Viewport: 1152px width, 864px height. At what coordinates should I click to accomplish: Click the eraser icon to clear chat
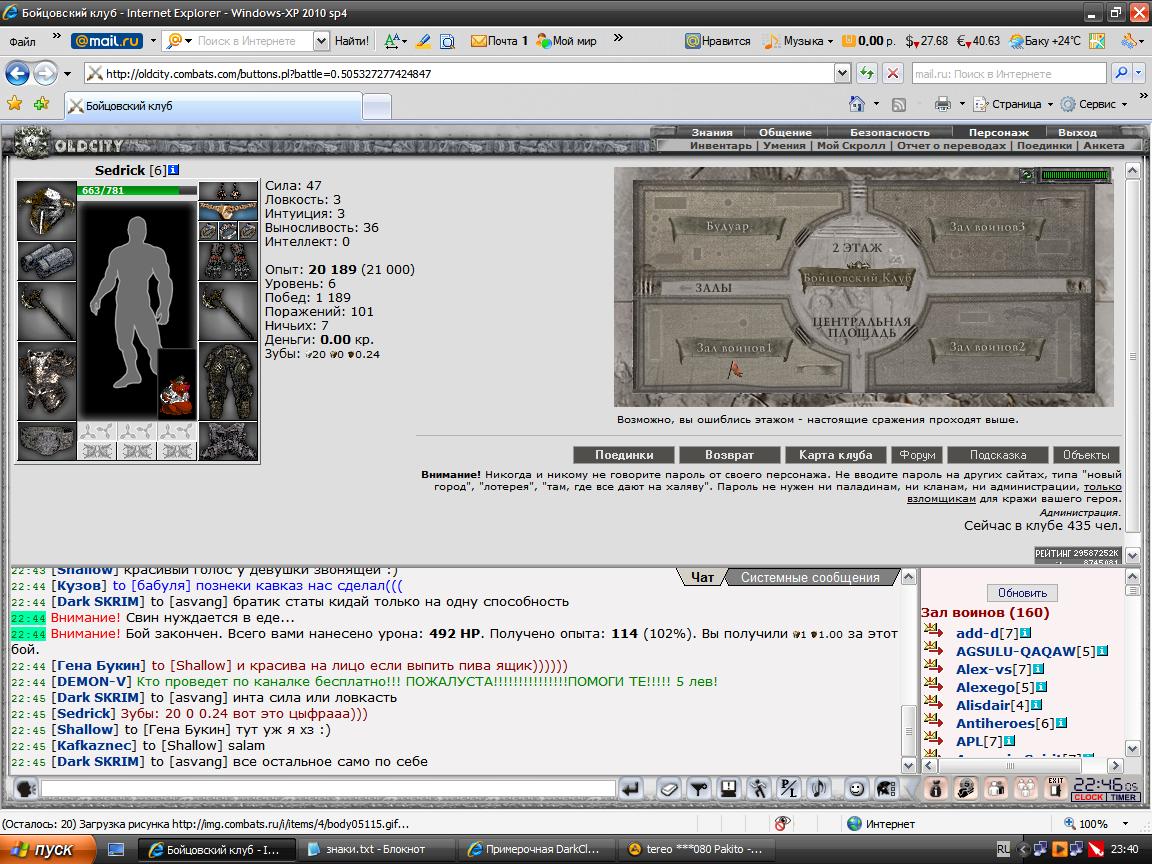tap(668, 788)
